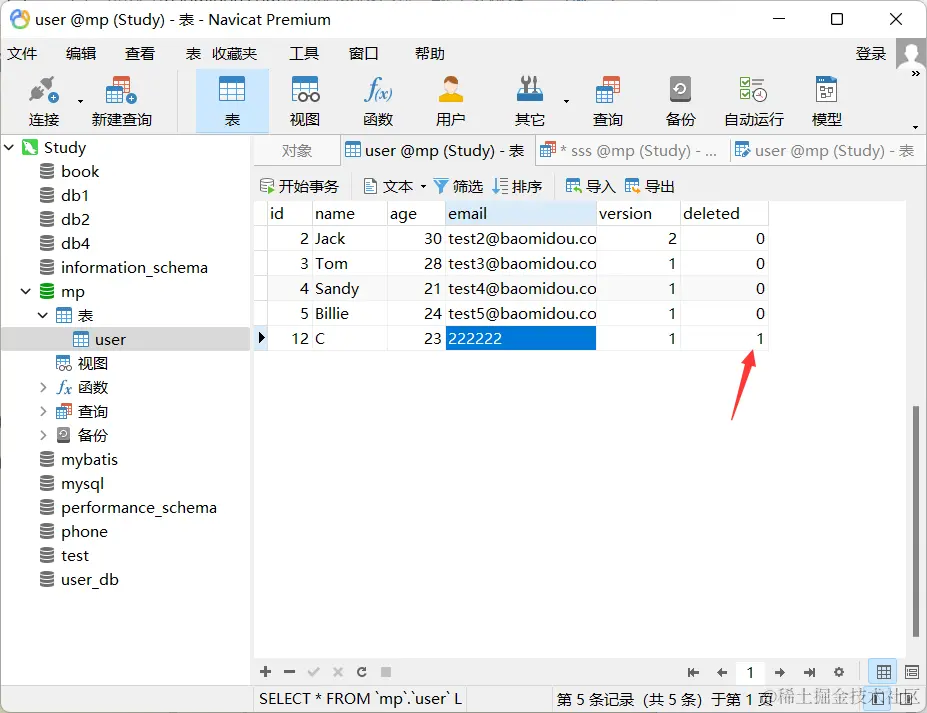Image resolution: width=927 pixels, height=713 pixels.
Task: Switch to the sss @mp (Study) tab
Action: (x=633, y=151)
